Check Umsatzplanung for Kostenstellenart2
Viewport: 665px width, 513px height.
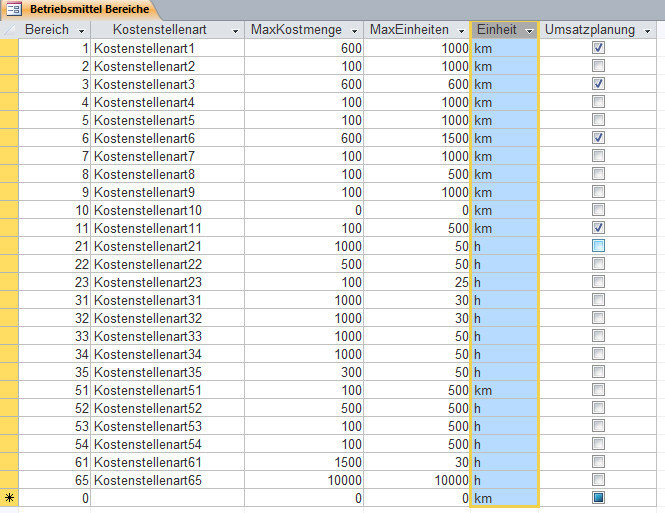pyautogui.click(x=598, y=66)
